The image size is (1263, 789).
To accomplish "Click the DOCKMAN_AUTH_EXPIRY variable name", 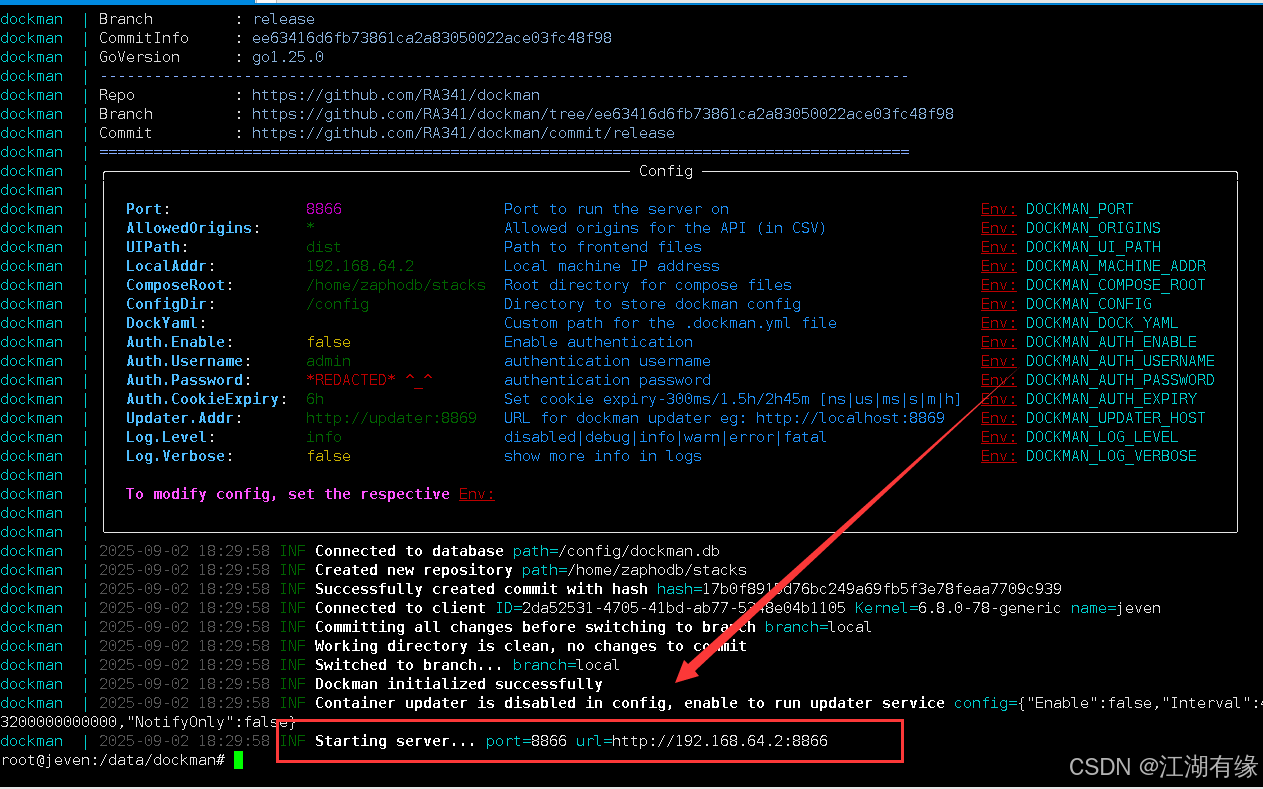I will click(1111, 399).
